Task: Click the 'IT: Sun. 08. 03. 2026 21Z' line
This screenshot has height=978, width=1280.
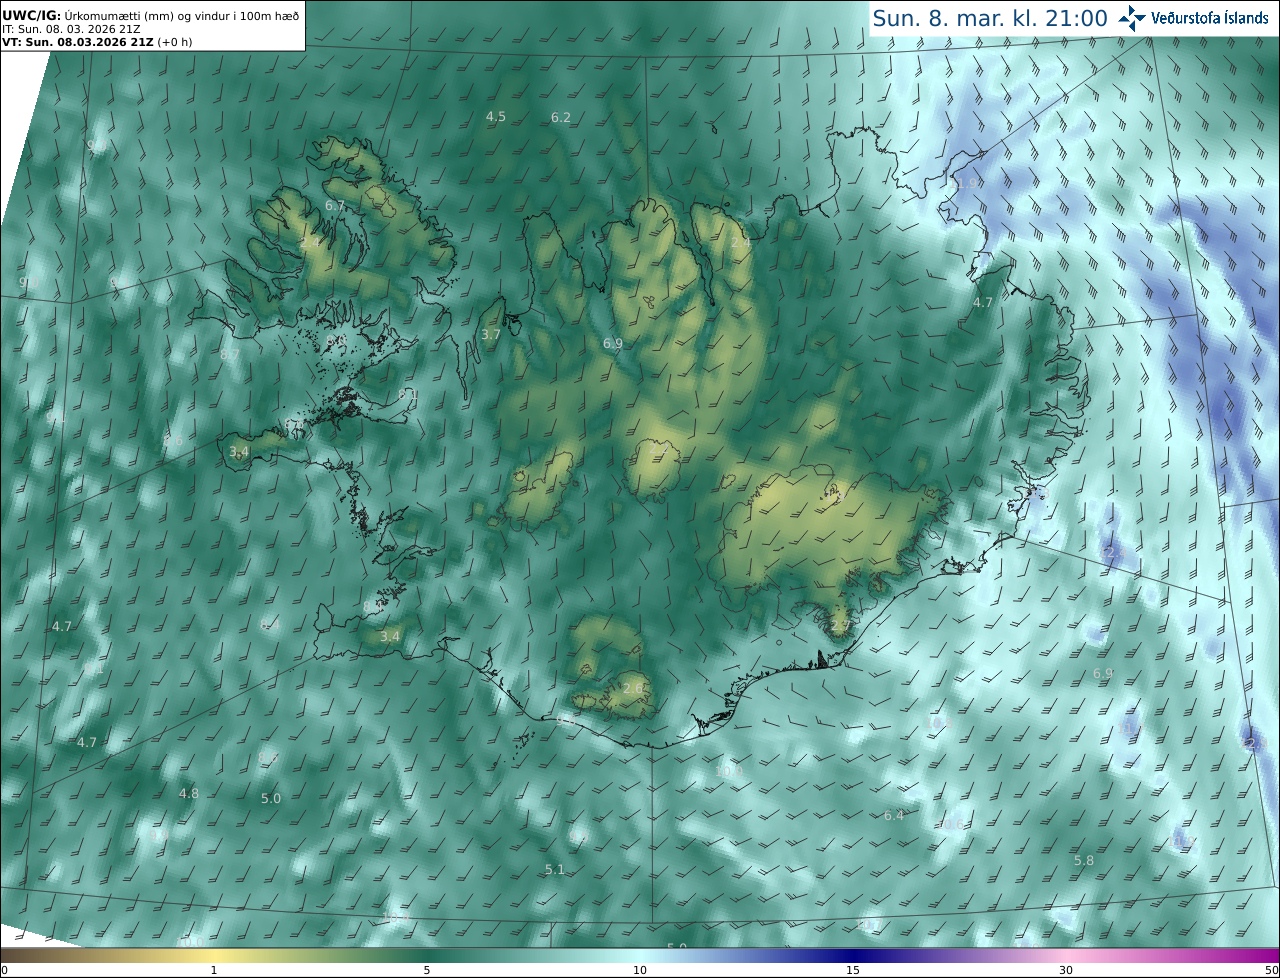Action: click(x=72, y=29)
